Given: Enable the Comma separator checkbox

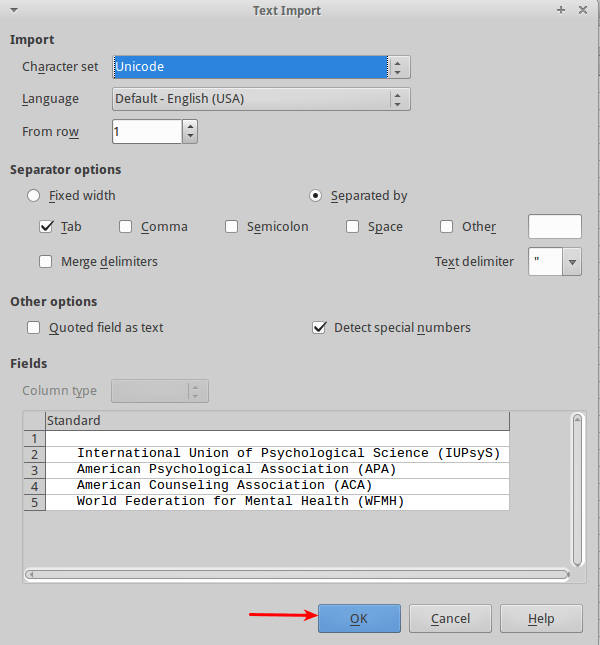Looking at the screenshot, I should coord(126,227).
